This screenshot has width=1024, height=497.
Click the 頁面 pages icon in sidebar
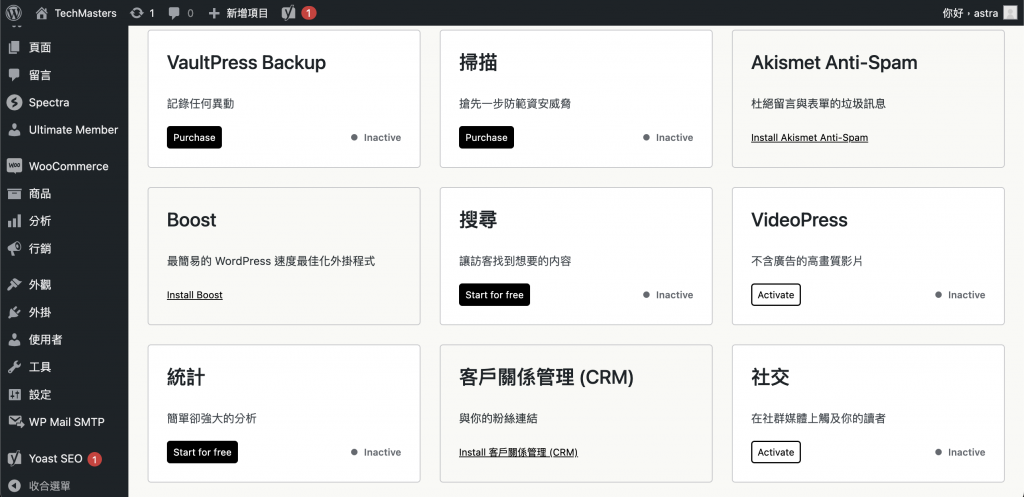(14, 47)
